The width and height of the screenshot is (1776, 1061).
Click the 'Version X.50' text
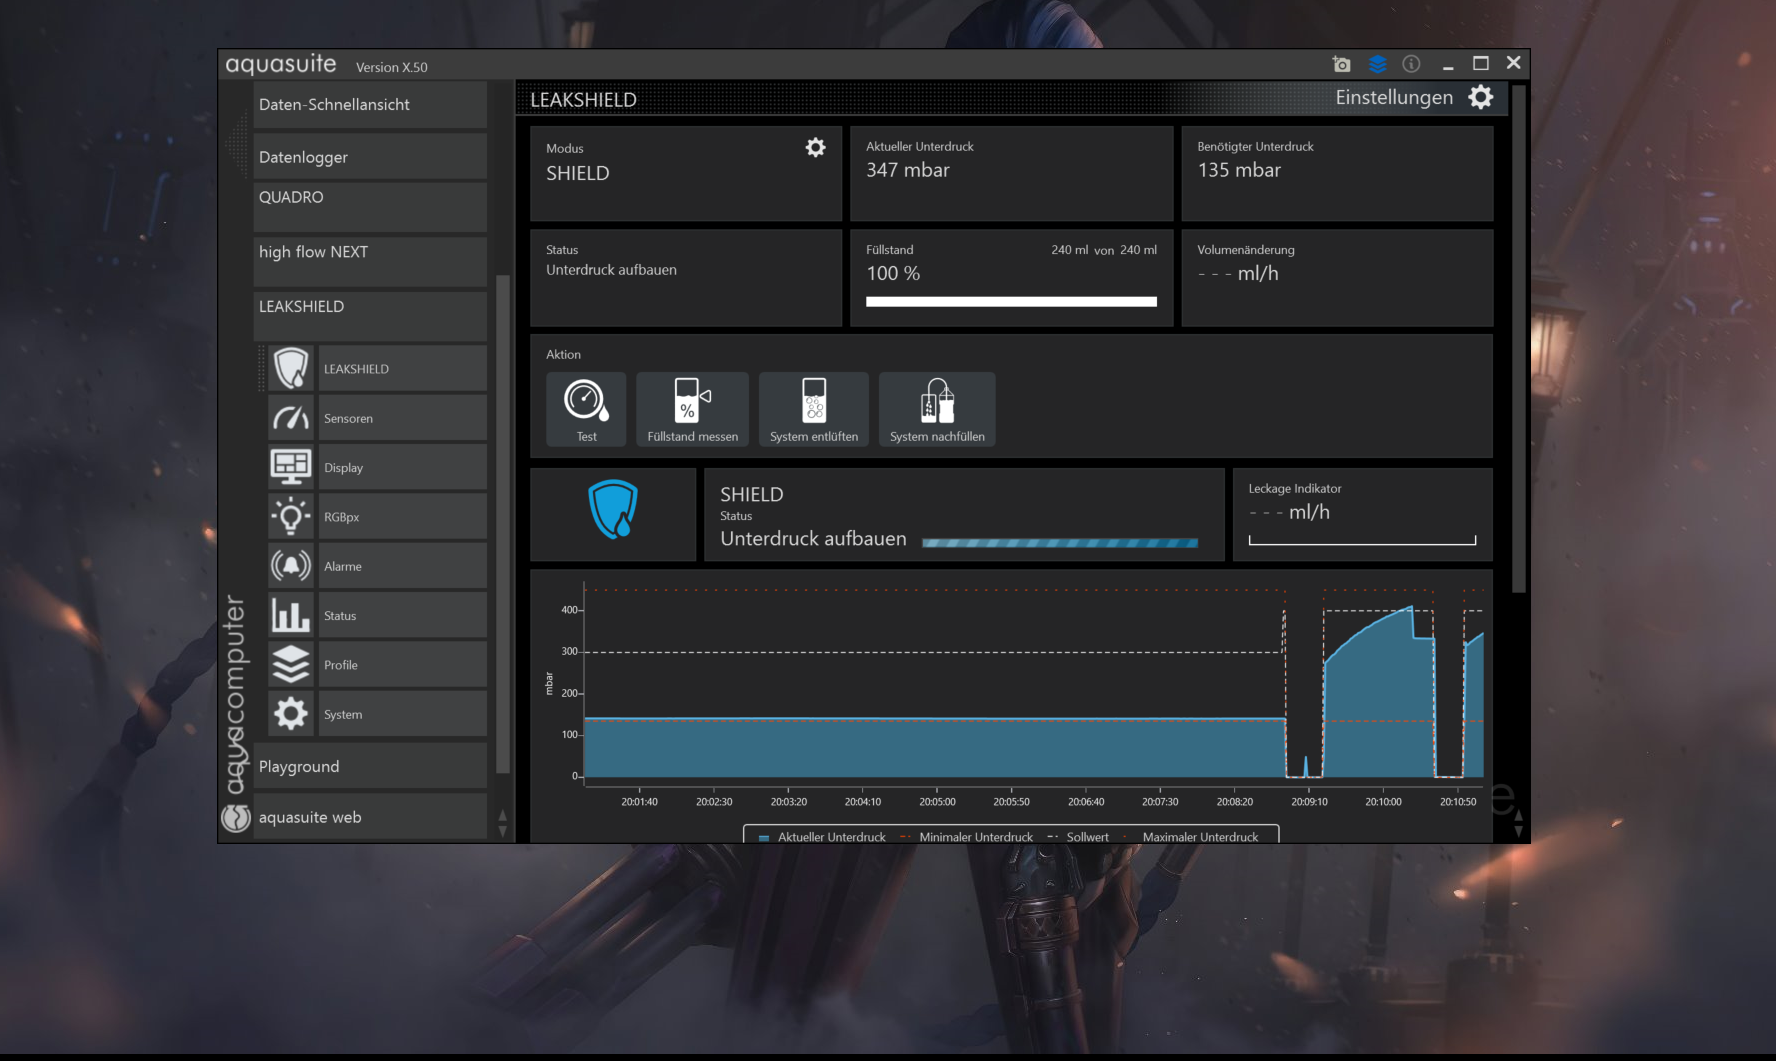click(391, 67)
